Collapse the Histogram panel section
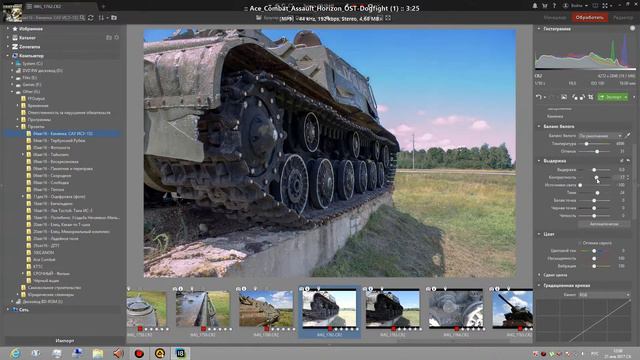 [x=539, y=29]
